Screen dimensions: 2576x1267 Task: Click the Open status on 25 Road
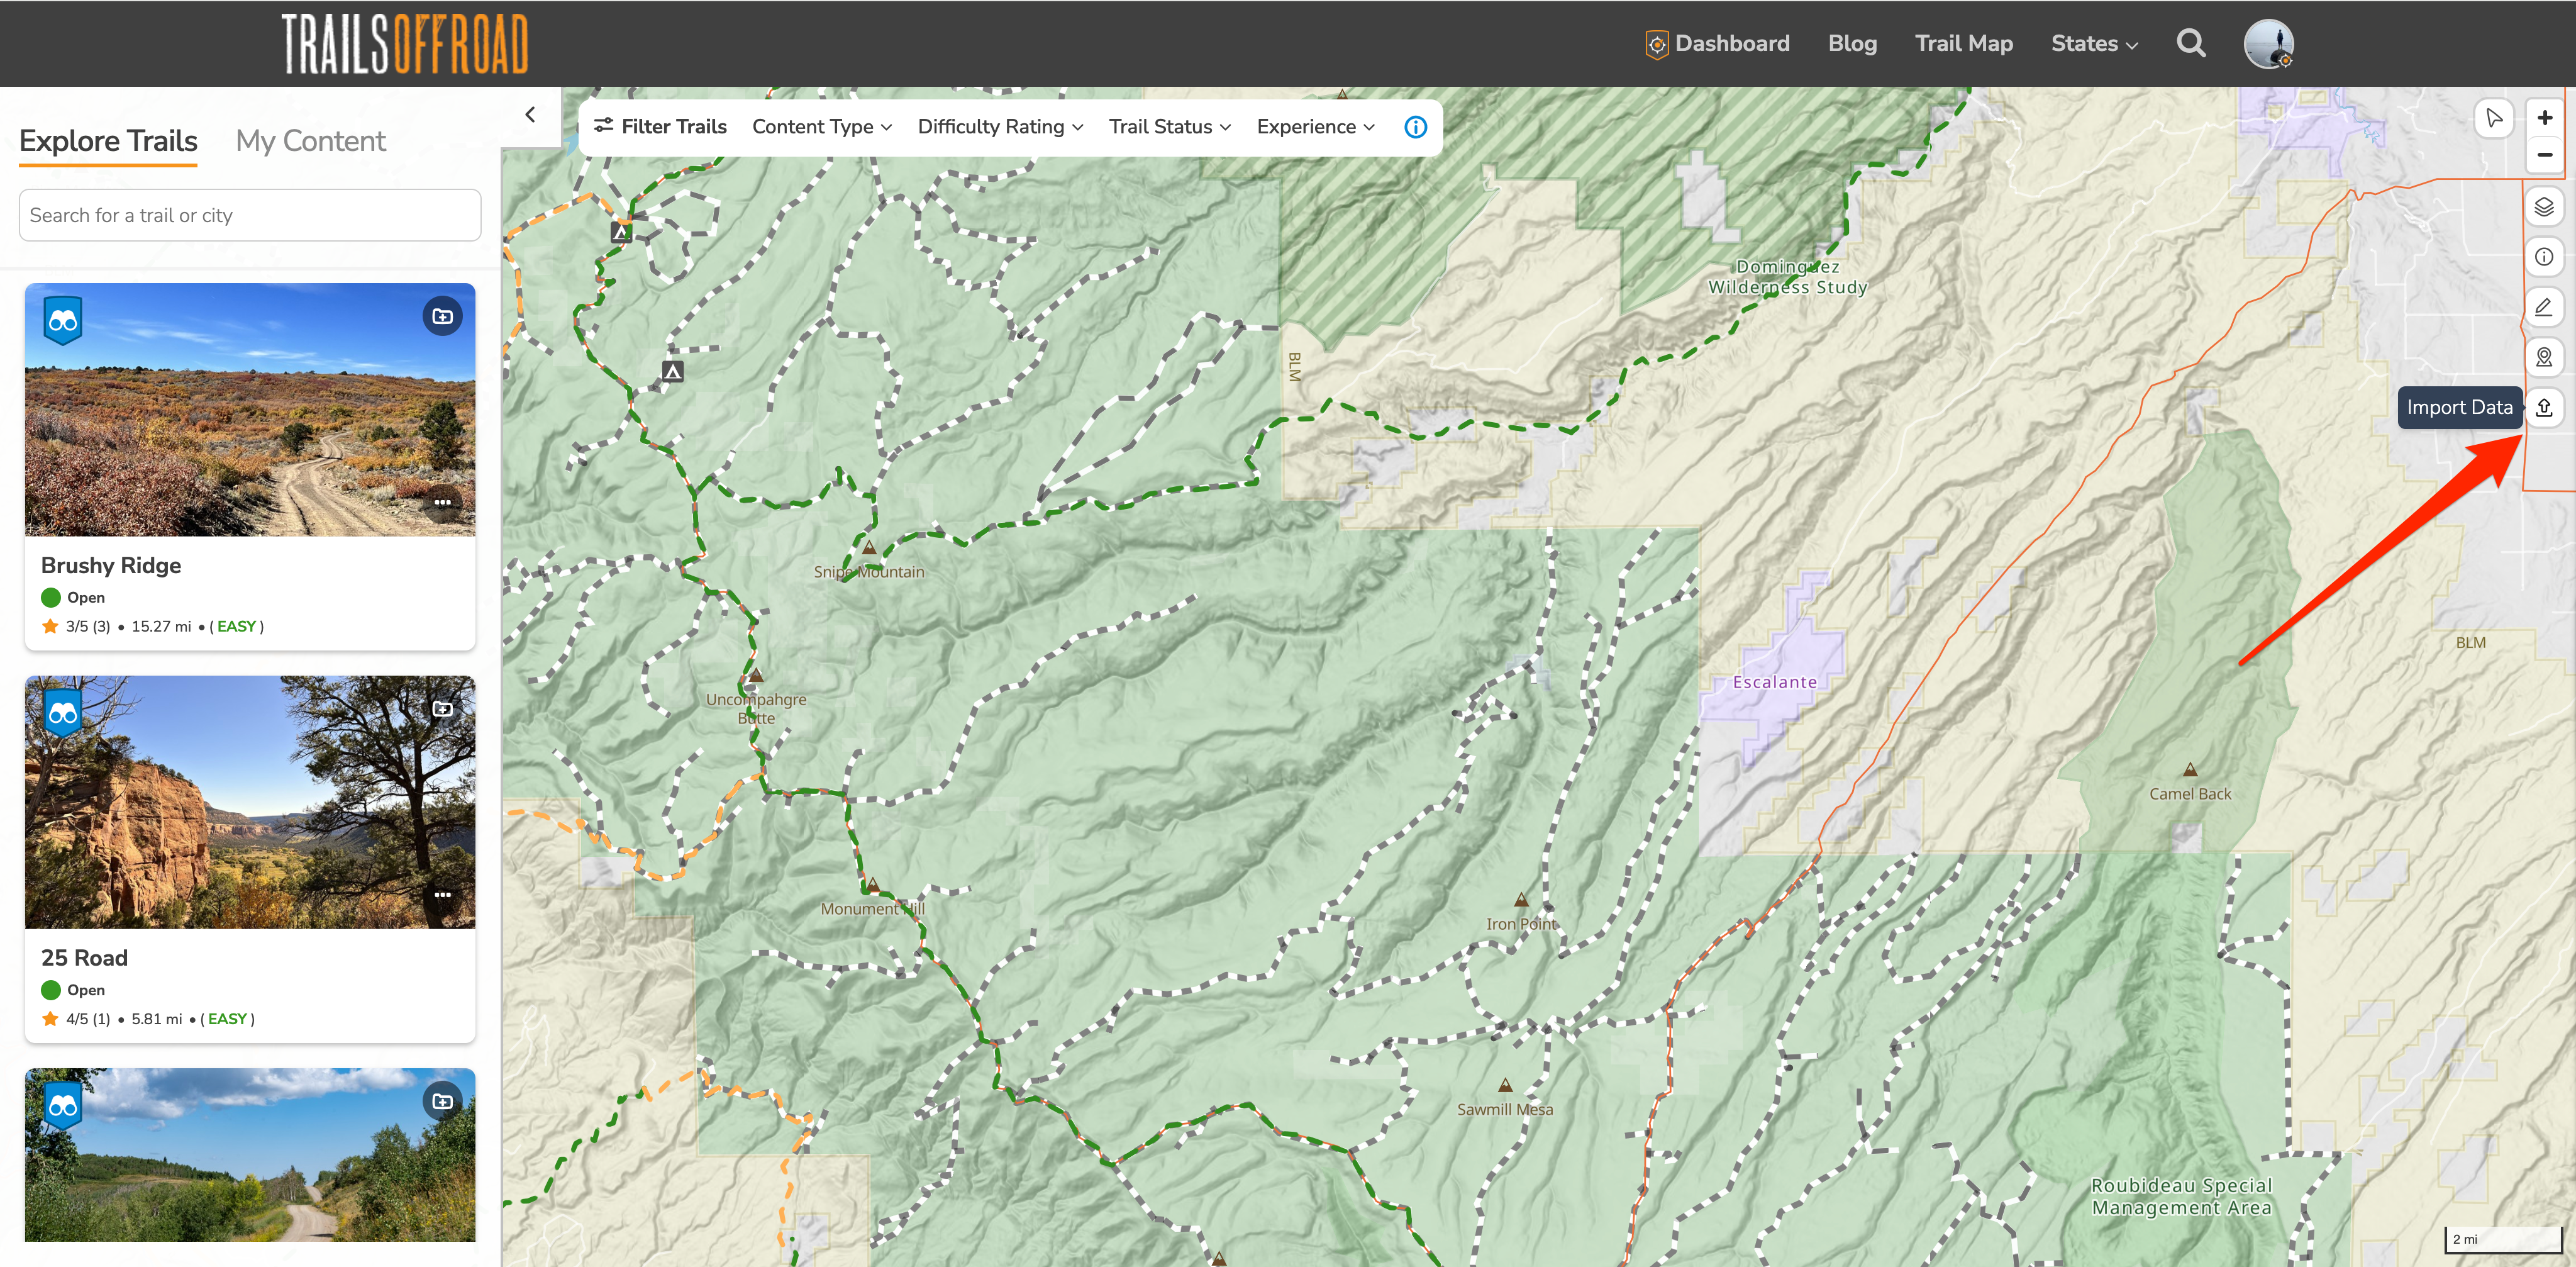(73, 990)
